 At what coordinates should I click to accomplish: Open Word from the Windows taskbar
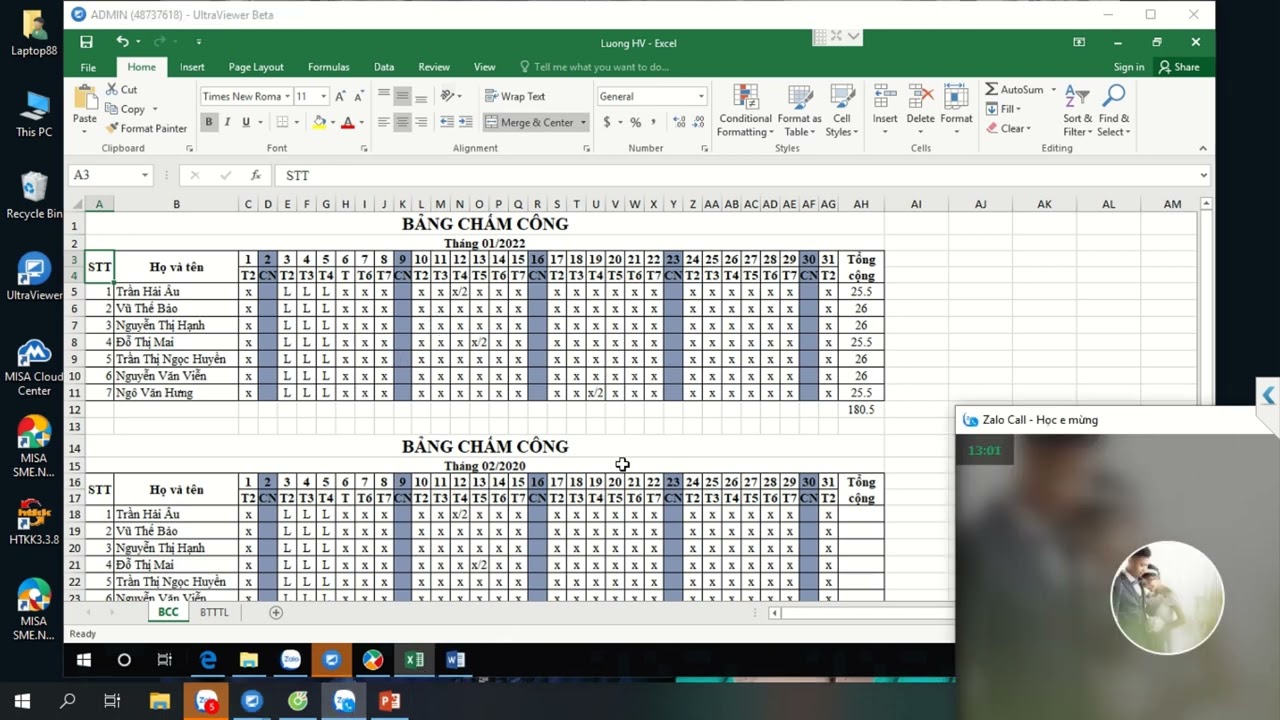tap(455, 659)
